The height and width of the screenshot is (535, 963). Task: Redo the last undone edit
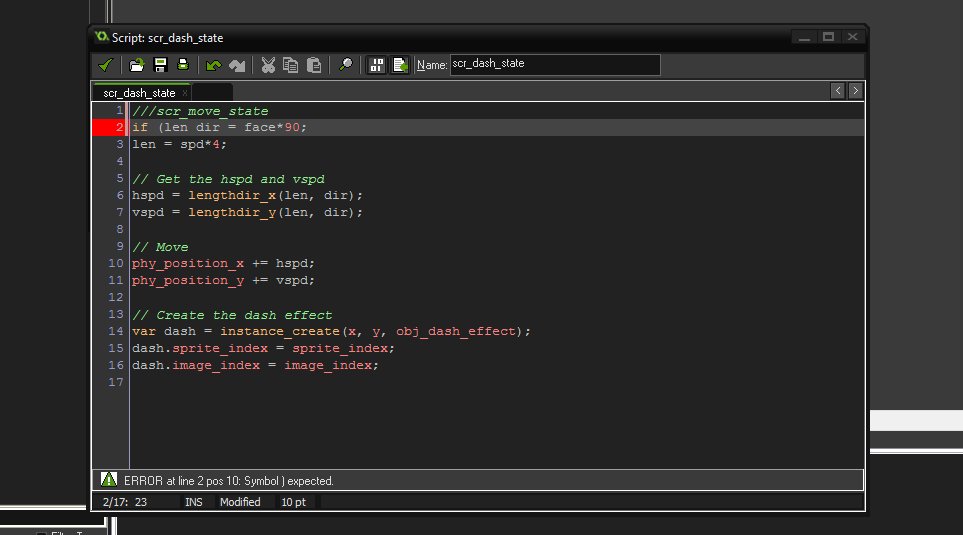coord(237,64)
